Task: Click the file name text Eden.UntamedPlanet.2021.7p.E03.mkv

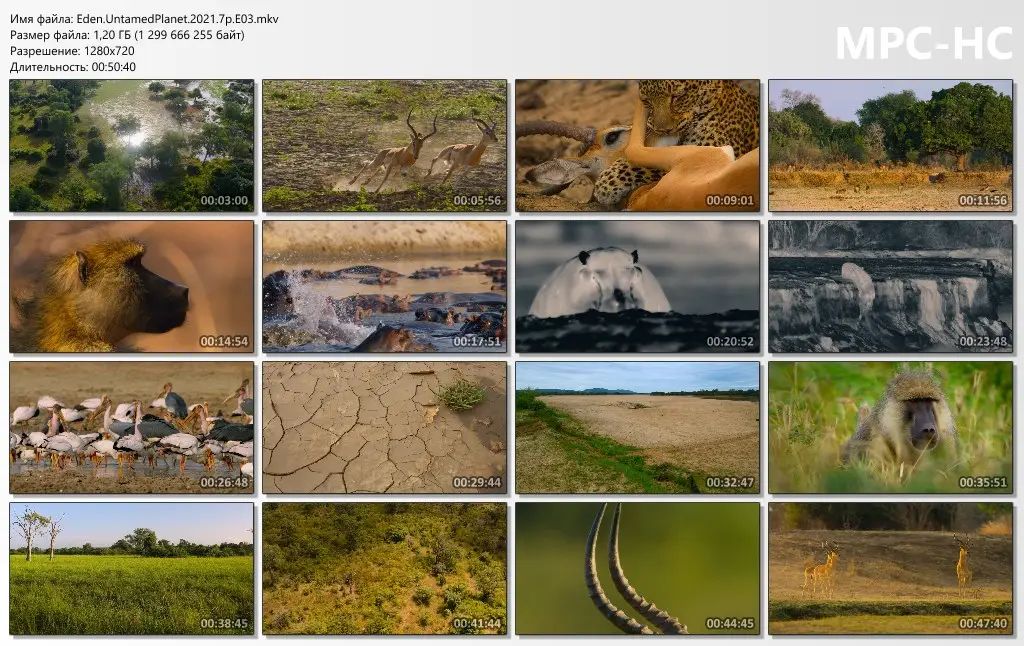Action: coord(178,19)
